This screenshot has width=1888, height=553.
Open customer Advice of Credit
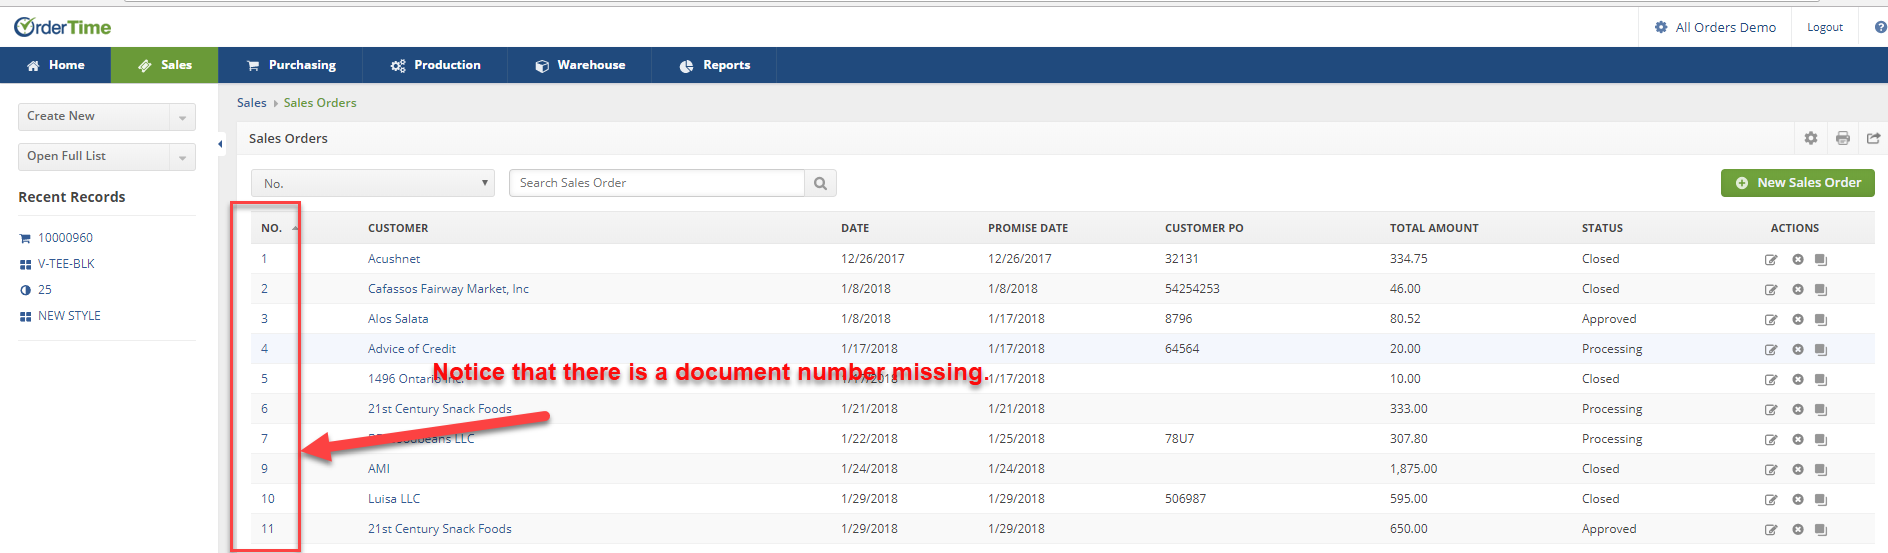click(412, 349)
